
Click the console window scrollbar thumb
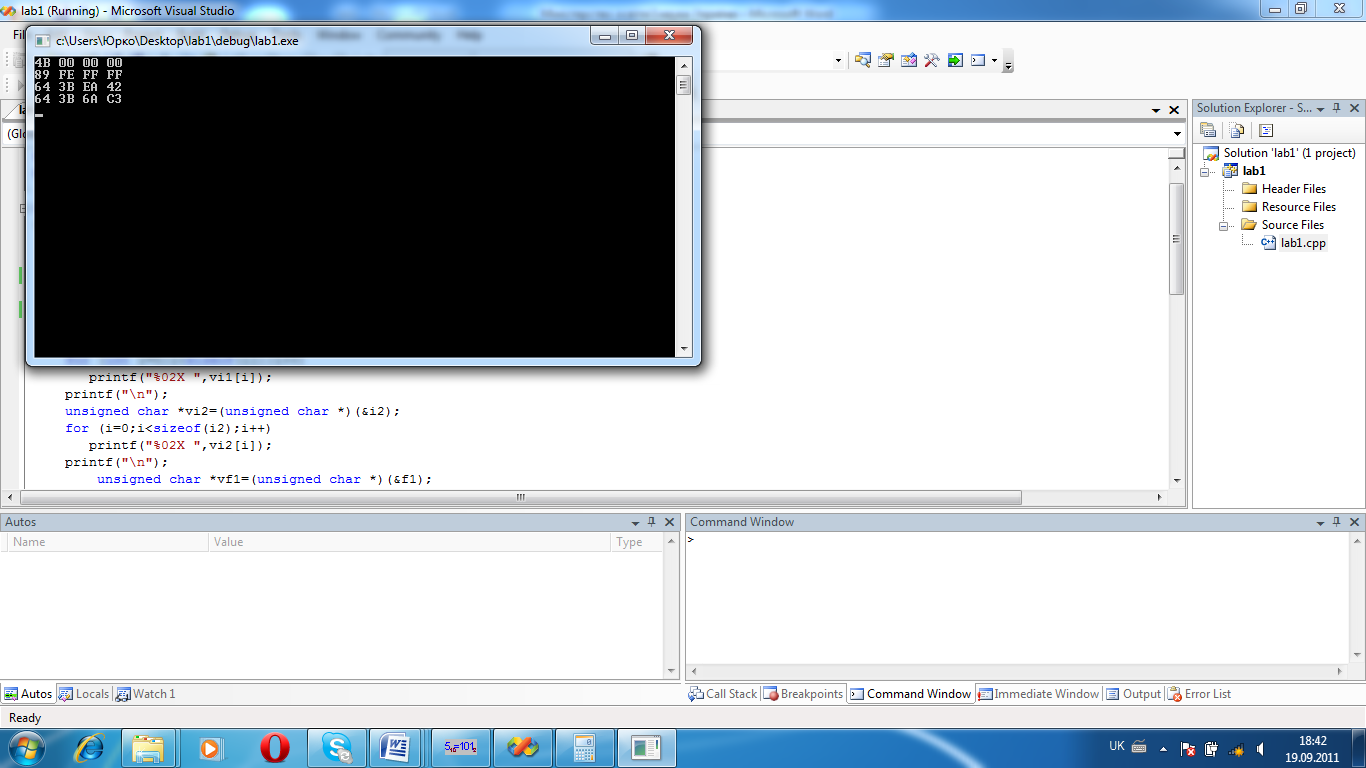(684, 85)
